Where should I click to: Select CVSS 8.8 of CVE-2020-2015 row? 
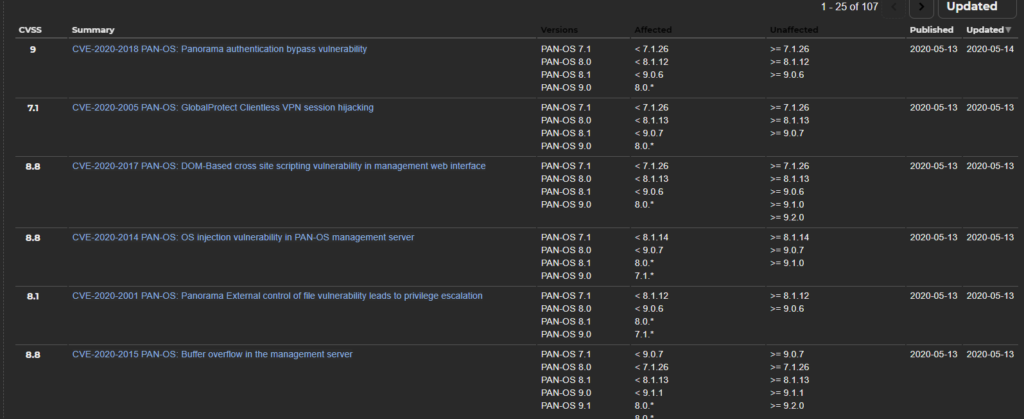[x=33, y=355]
